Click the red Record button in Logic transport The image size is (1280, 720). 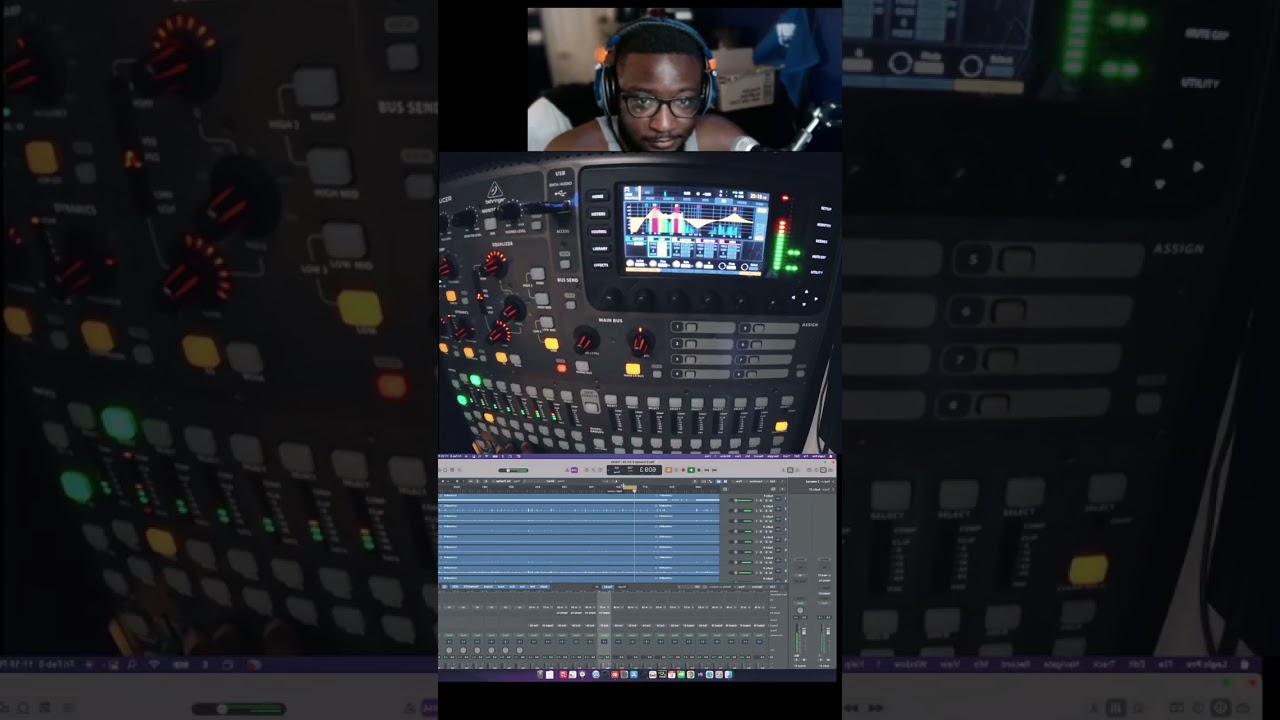(x=683, y=470)
